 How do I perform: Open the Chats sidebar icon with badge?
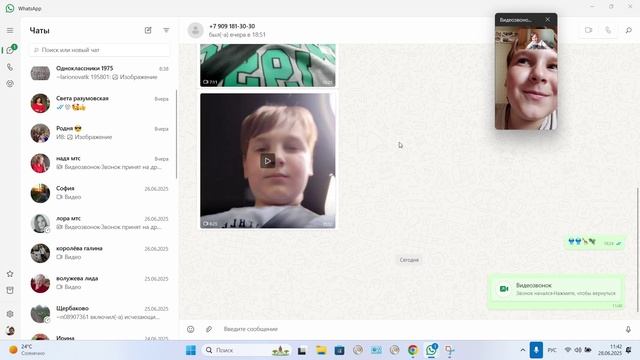(10, 50)
